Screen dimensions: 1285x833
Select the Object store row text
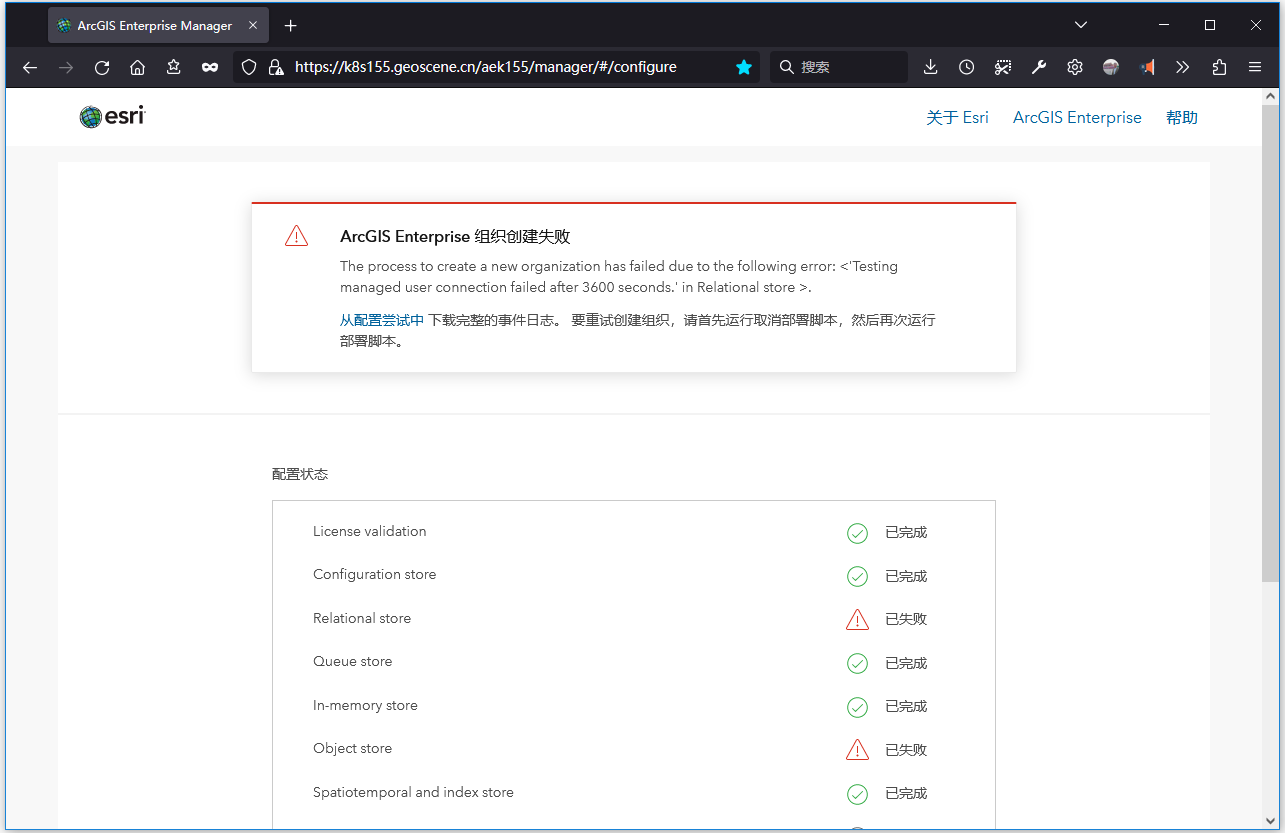coord(352,748)
